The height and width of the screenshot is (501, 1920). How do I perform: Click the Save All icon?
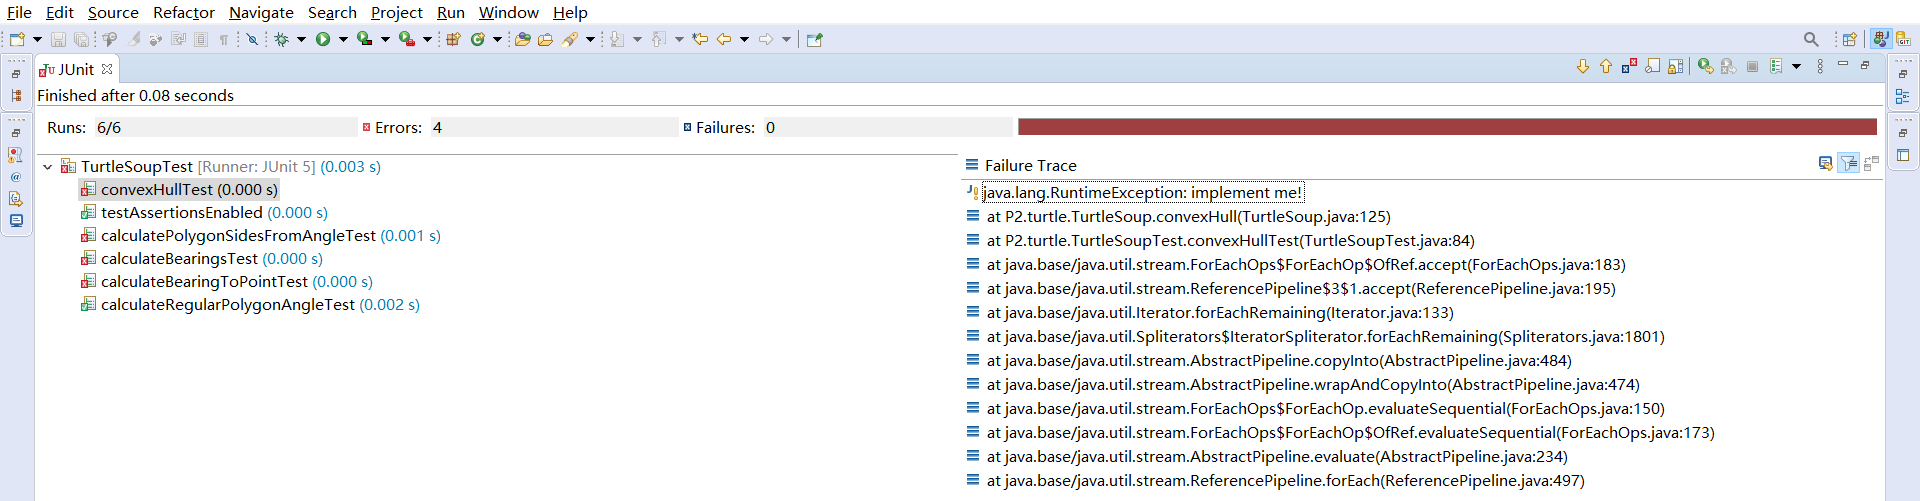point(81,39)
